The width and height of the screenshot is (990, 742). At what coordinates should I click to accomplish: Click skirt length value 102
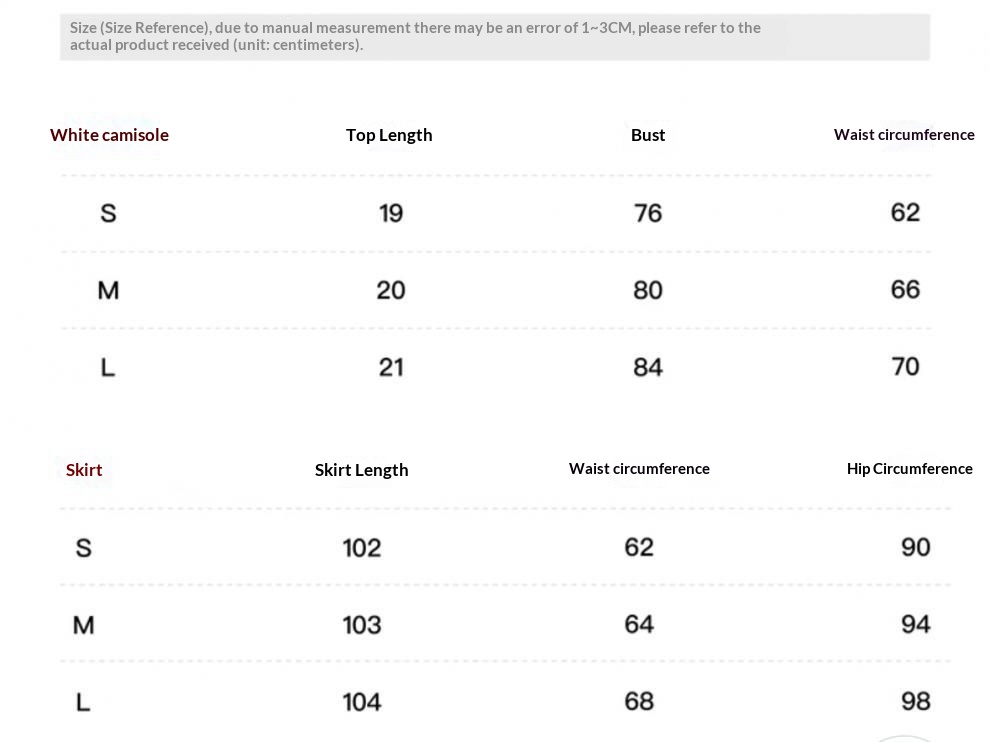362,548
